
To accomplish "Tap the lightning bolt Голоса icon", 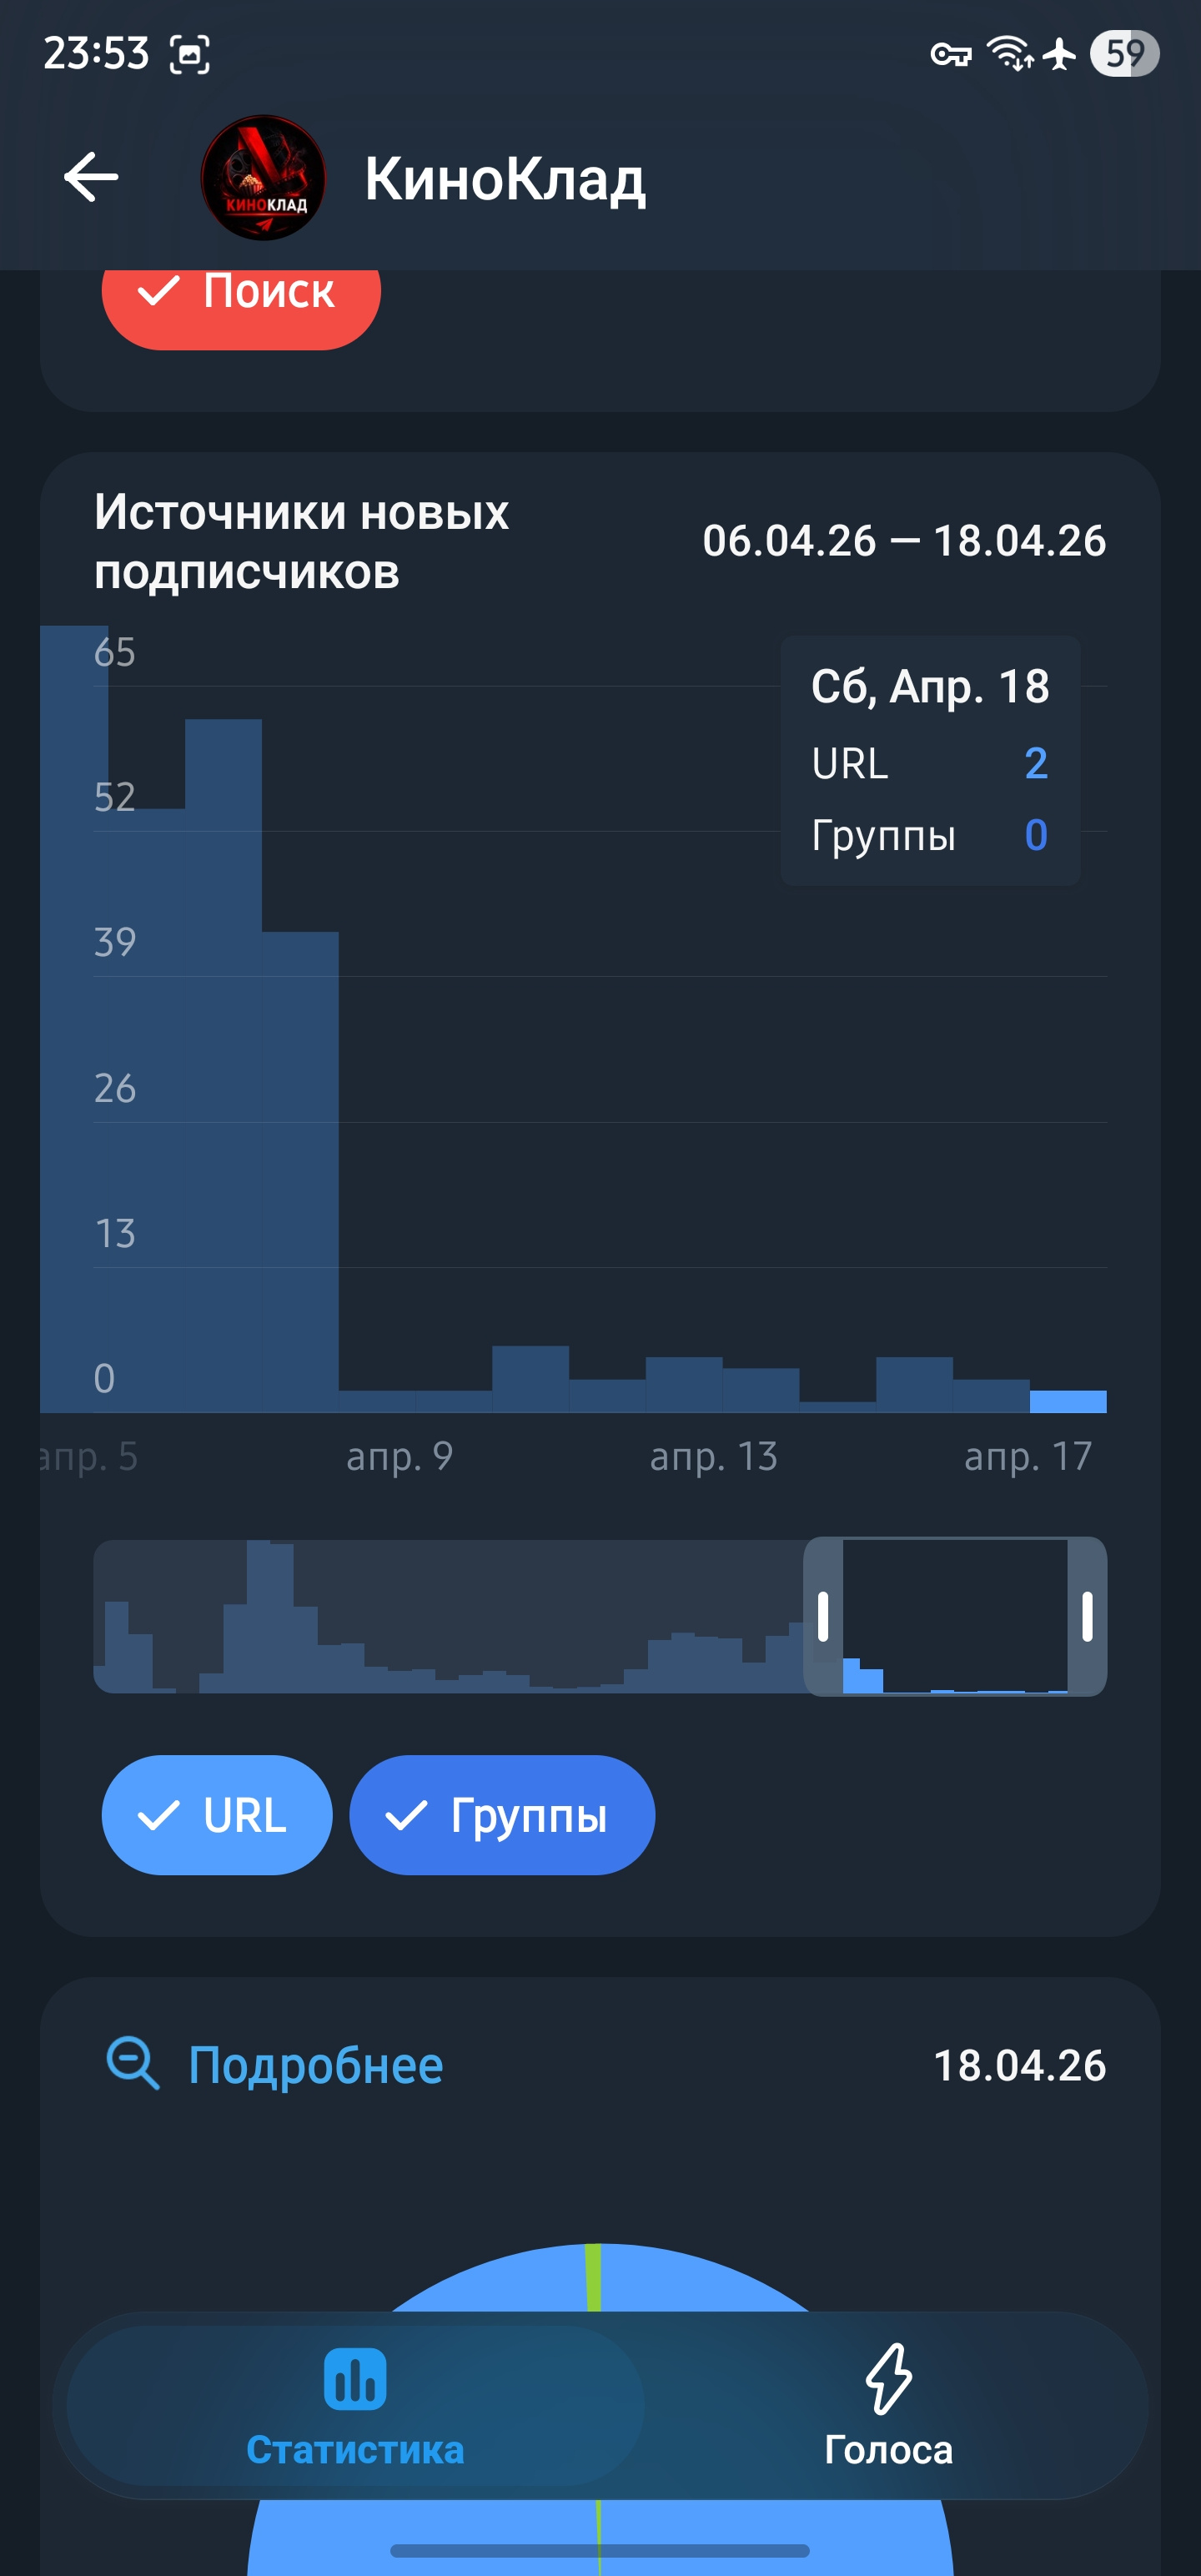I will pyautogui.click(x=888, y=2378).
